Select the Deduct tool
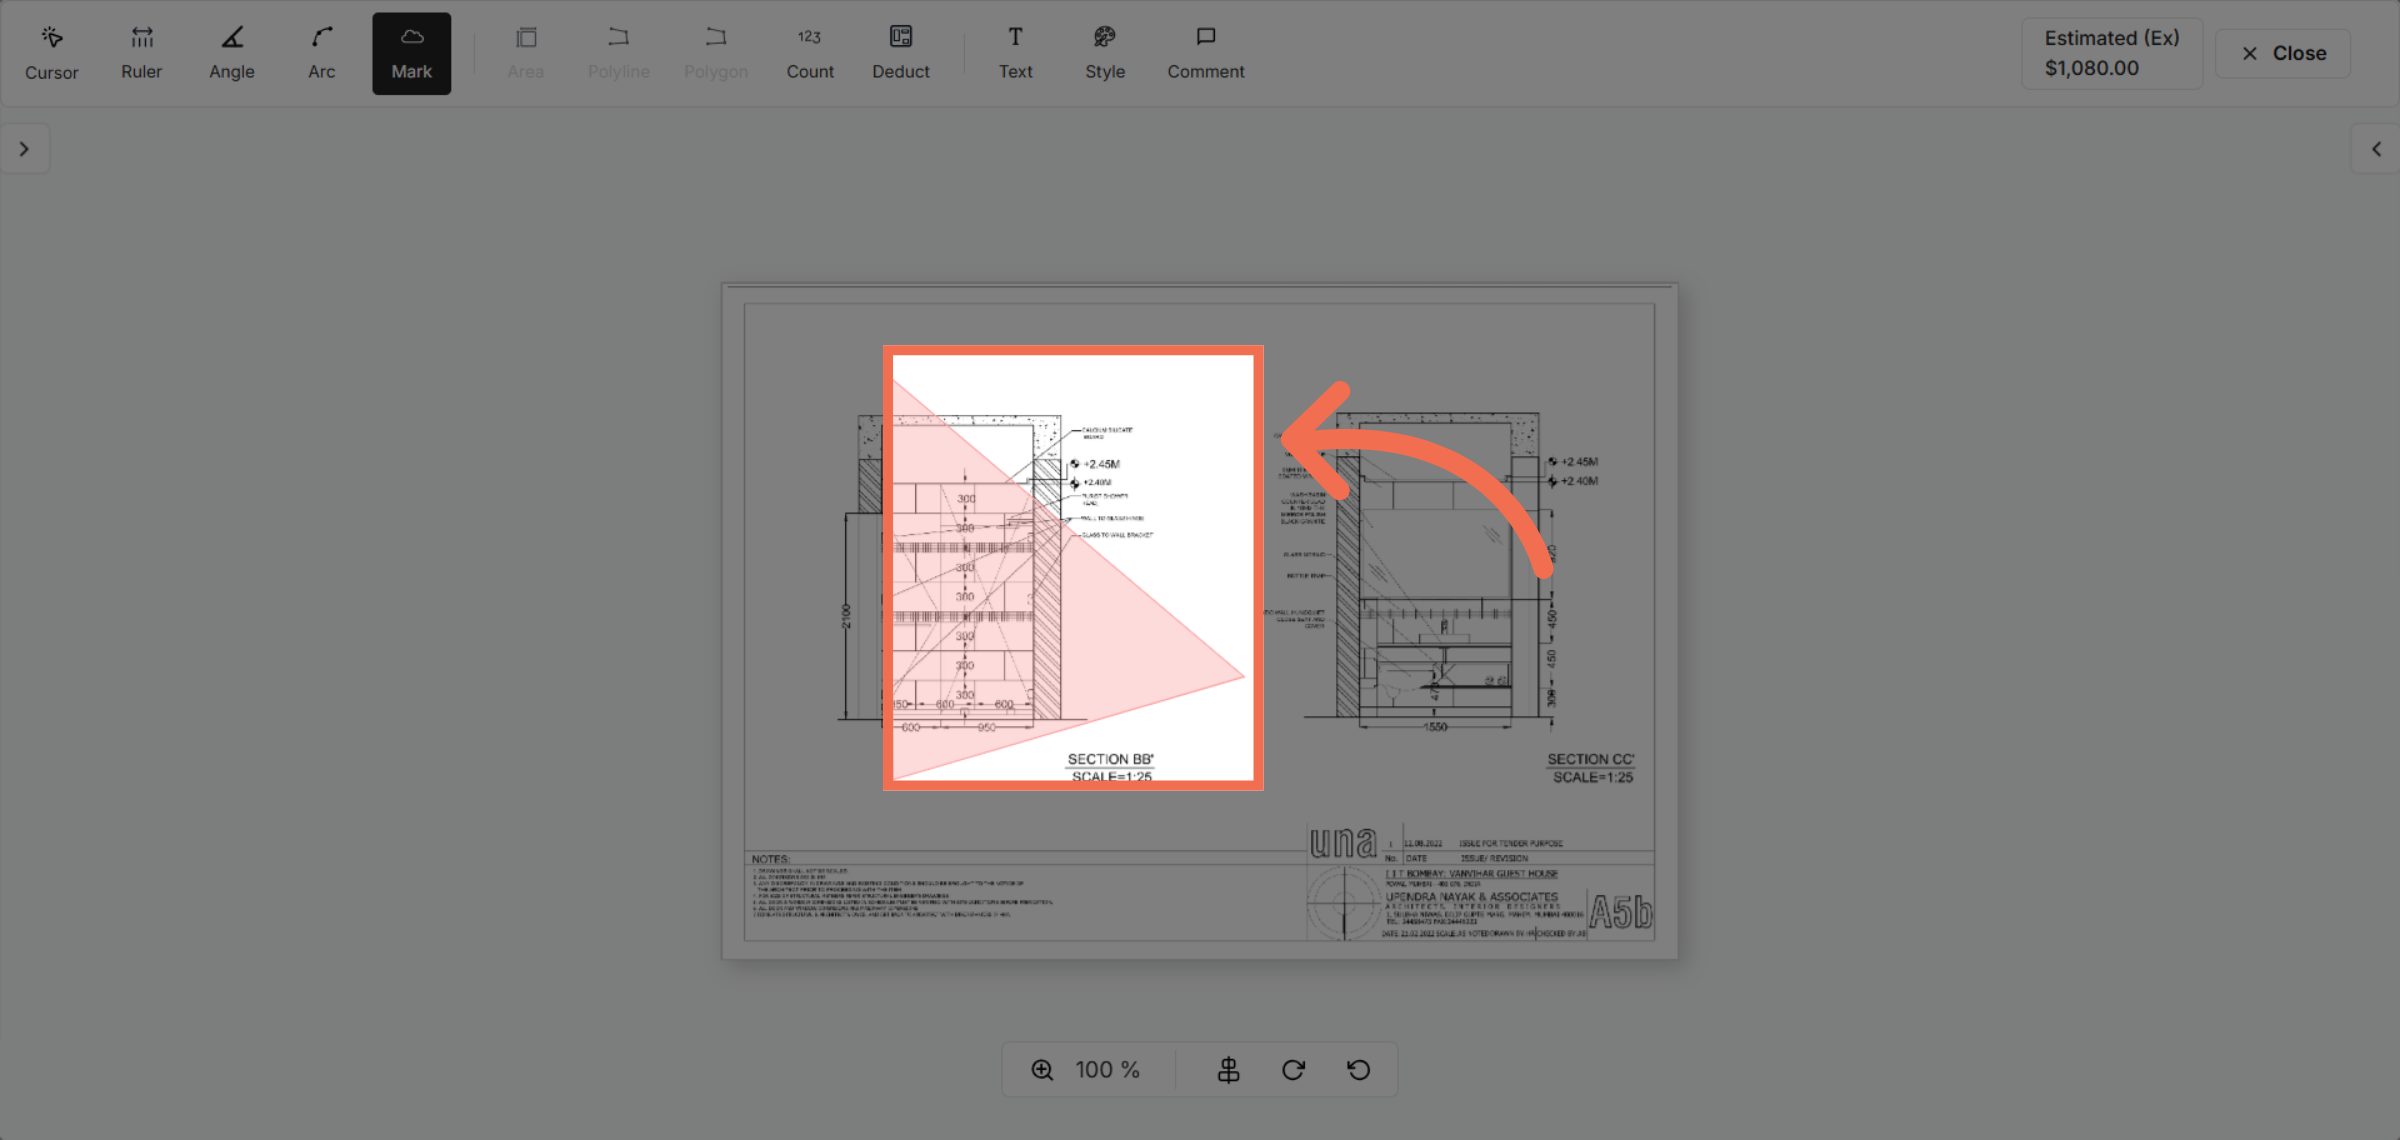 900,53
